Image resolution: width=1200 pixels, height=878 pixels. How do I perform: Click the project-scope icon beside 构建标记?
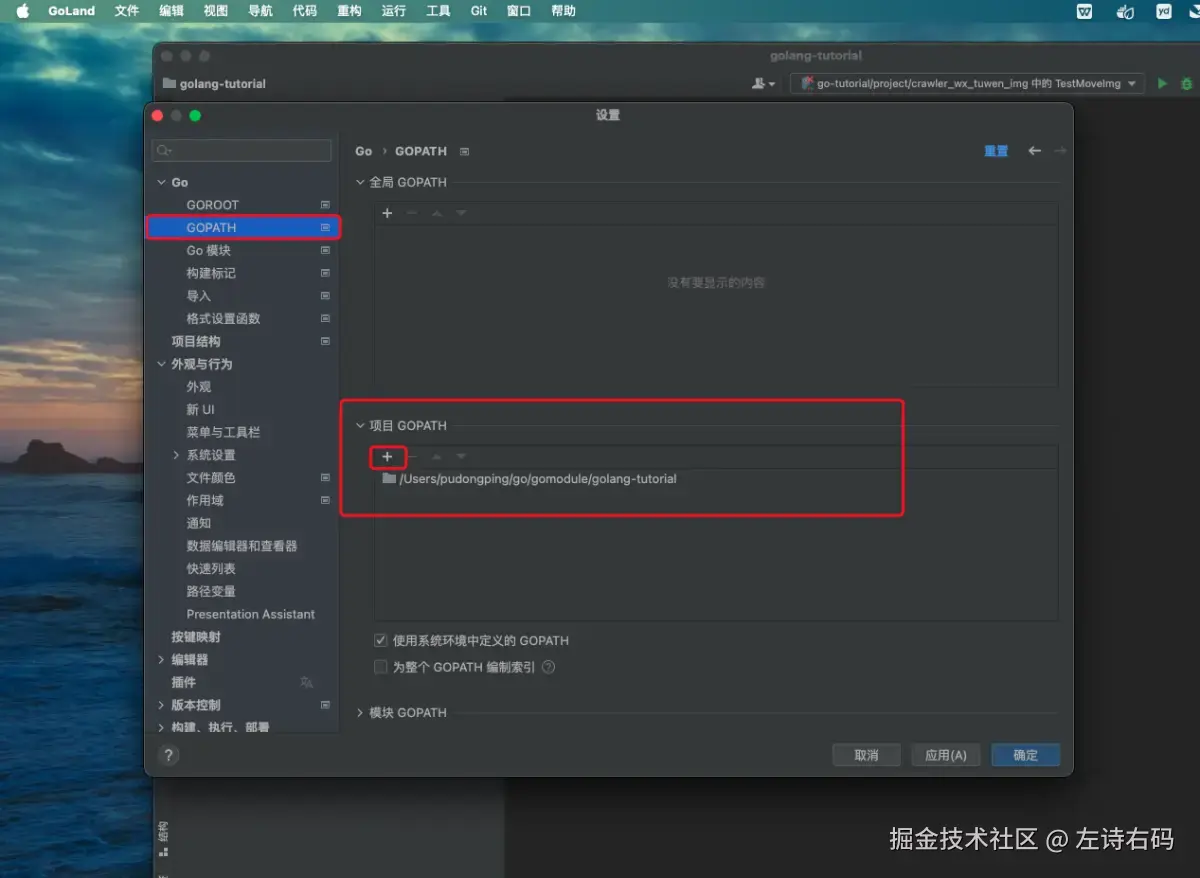click(x=325, y=273)
